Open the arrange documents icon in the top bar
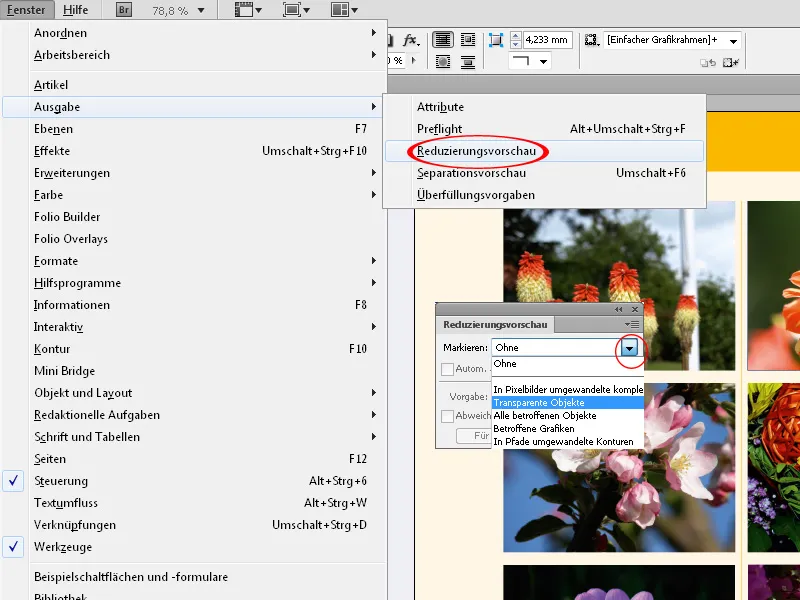The width and height of the screenshot is (800, 600). point(344,10)
